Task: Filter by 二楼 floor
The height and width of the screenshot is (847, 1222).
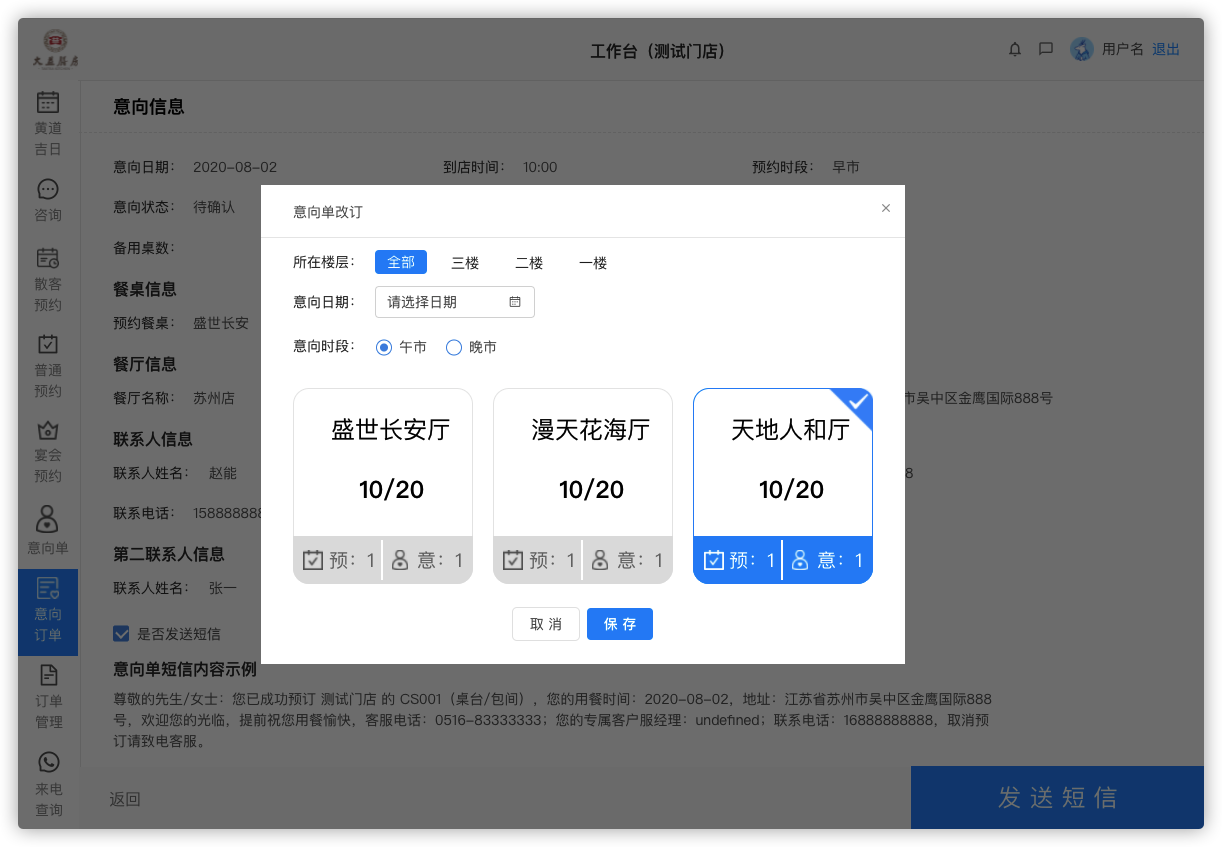Action: (529, 263)
